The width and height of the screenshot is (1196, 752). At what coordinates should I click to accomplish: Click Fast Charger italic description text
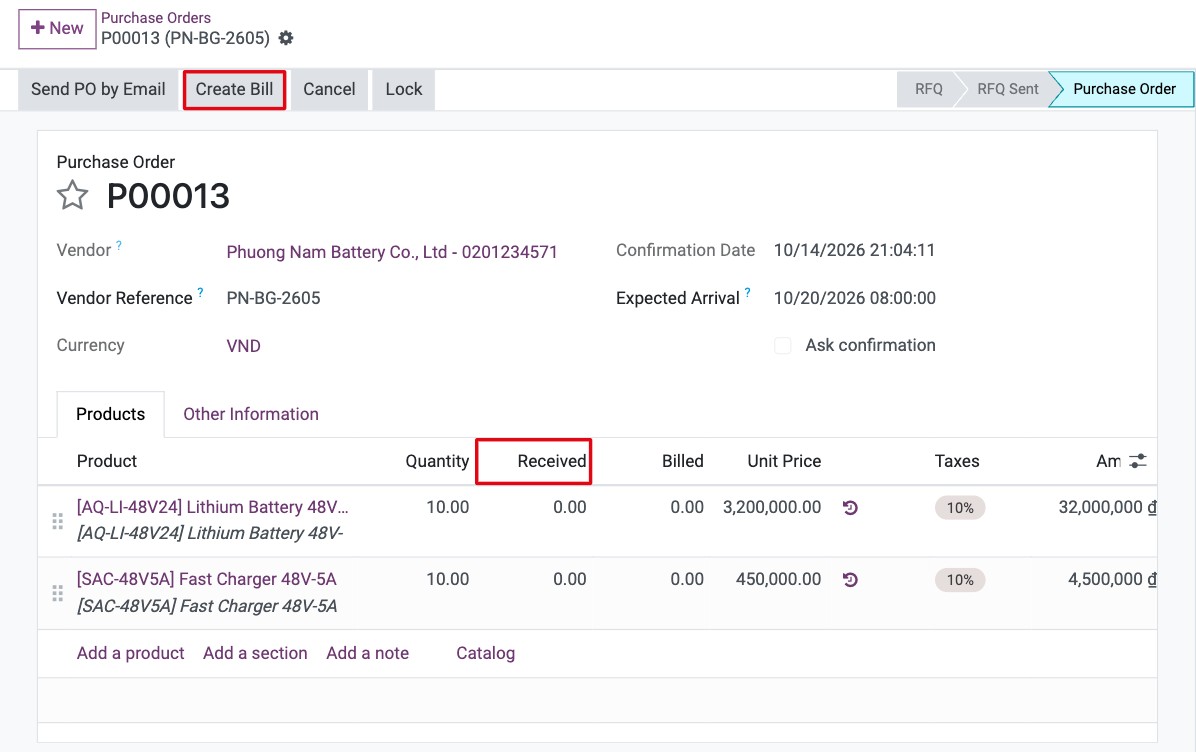click(x=207, y=606)
